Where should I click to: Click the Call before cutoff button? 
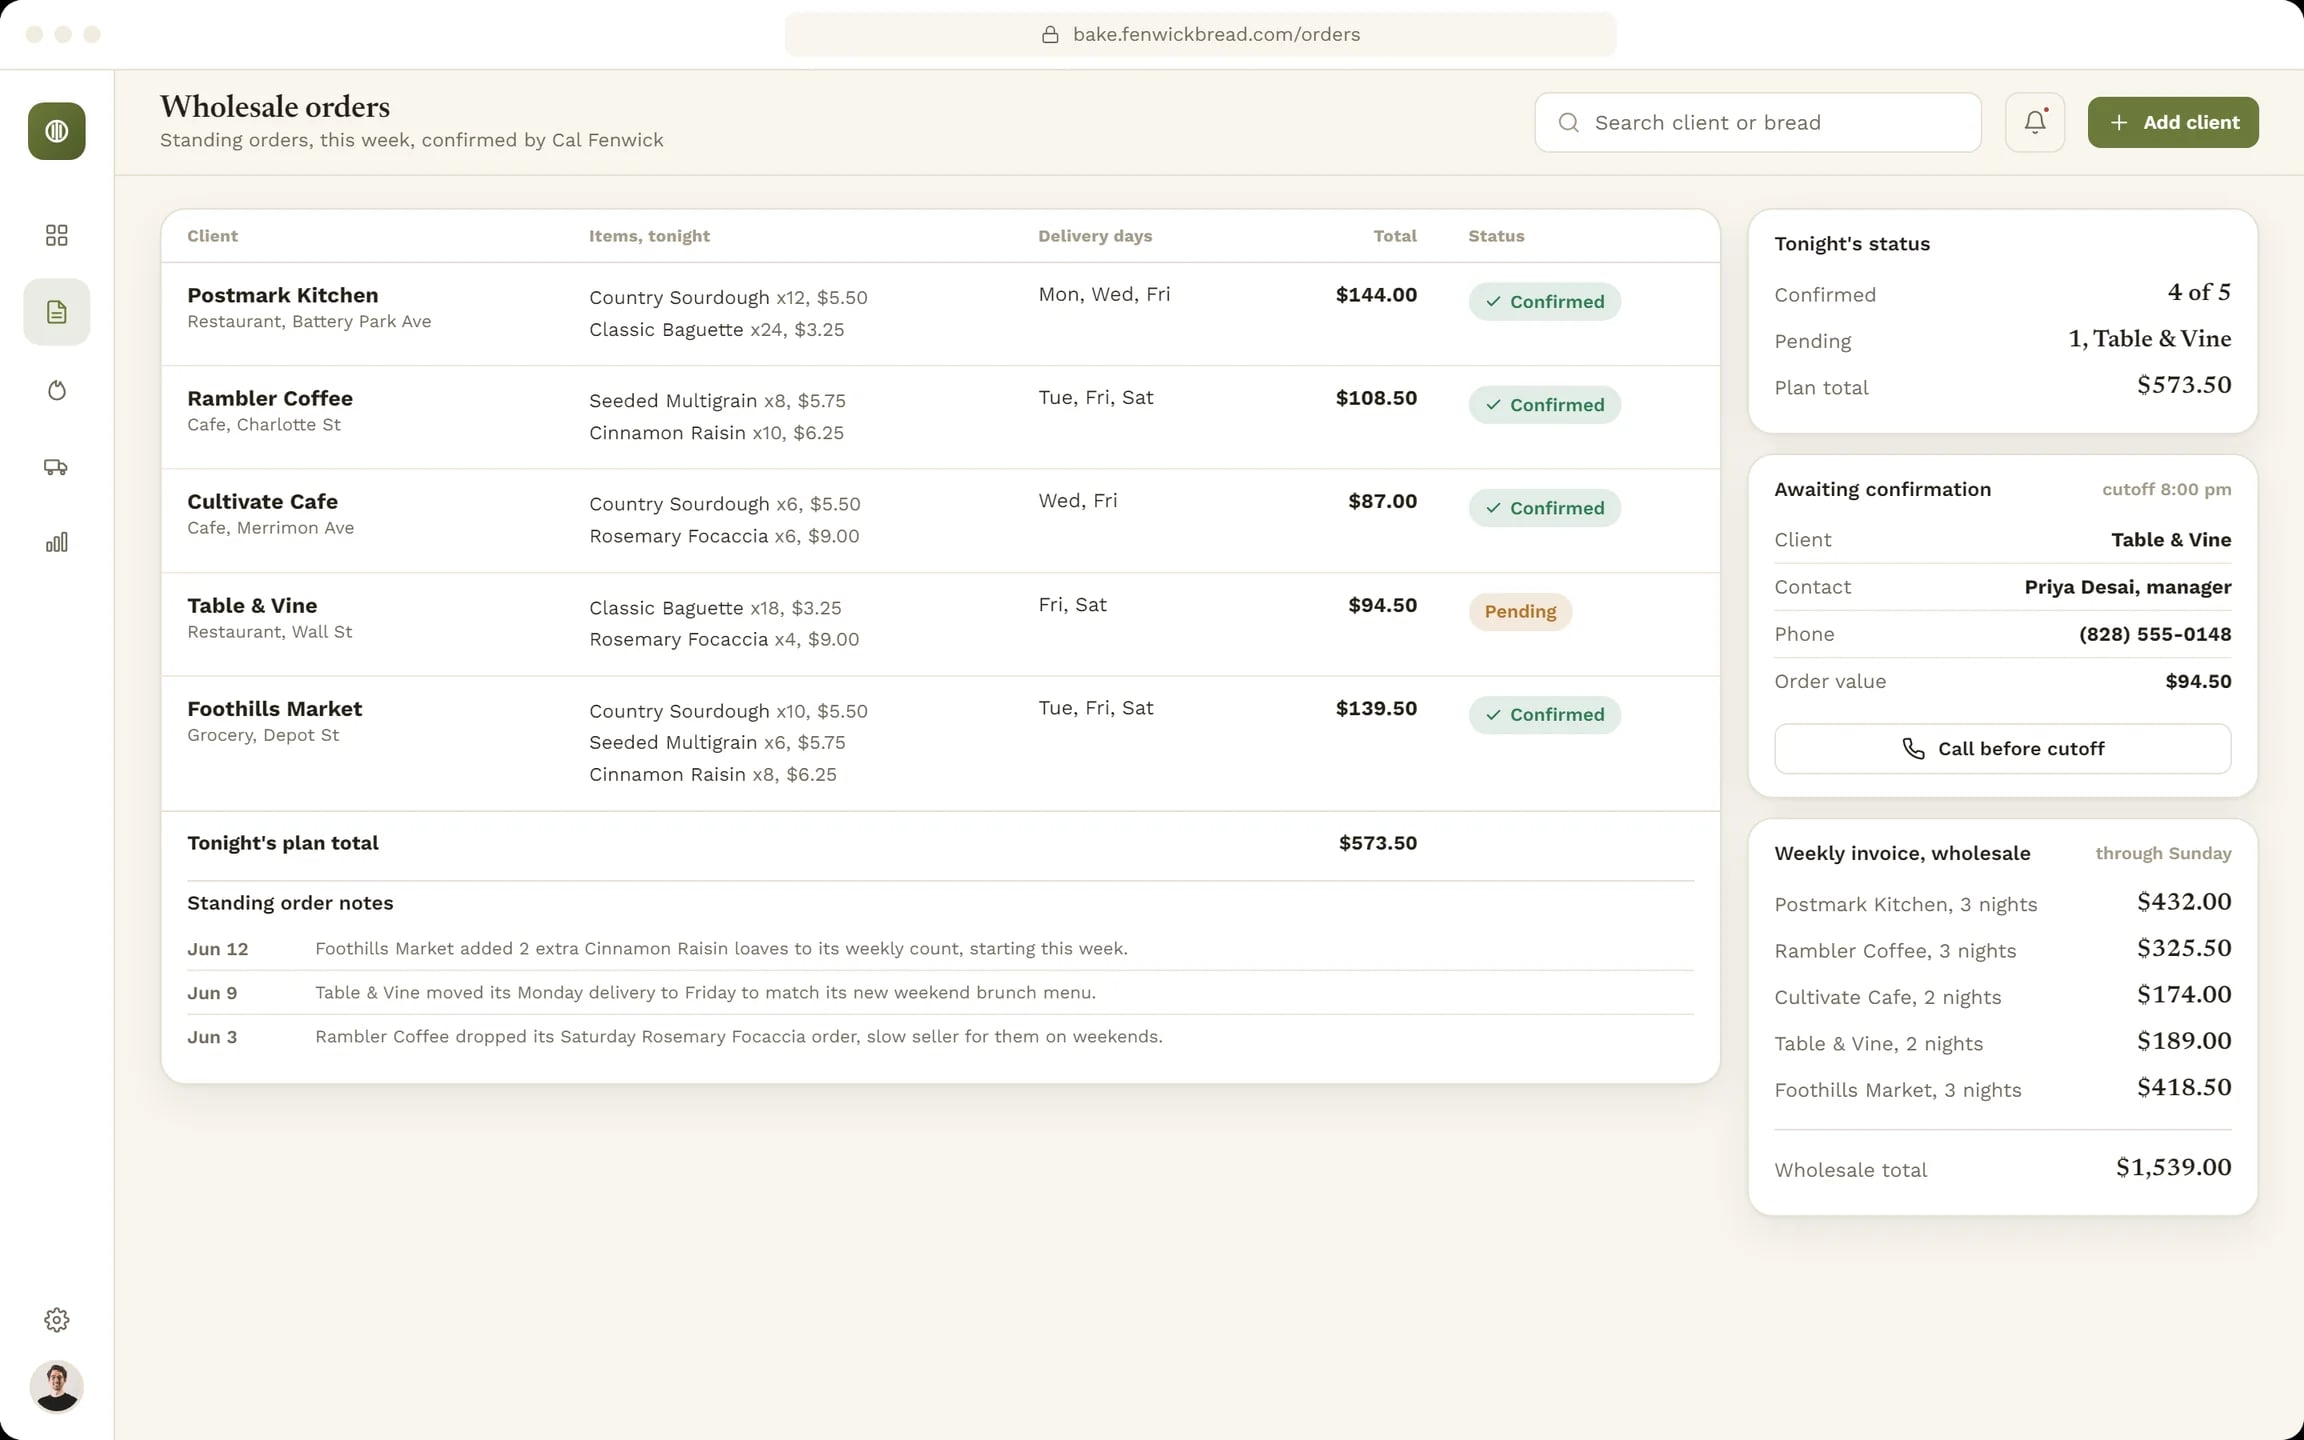coord(2003,748)
